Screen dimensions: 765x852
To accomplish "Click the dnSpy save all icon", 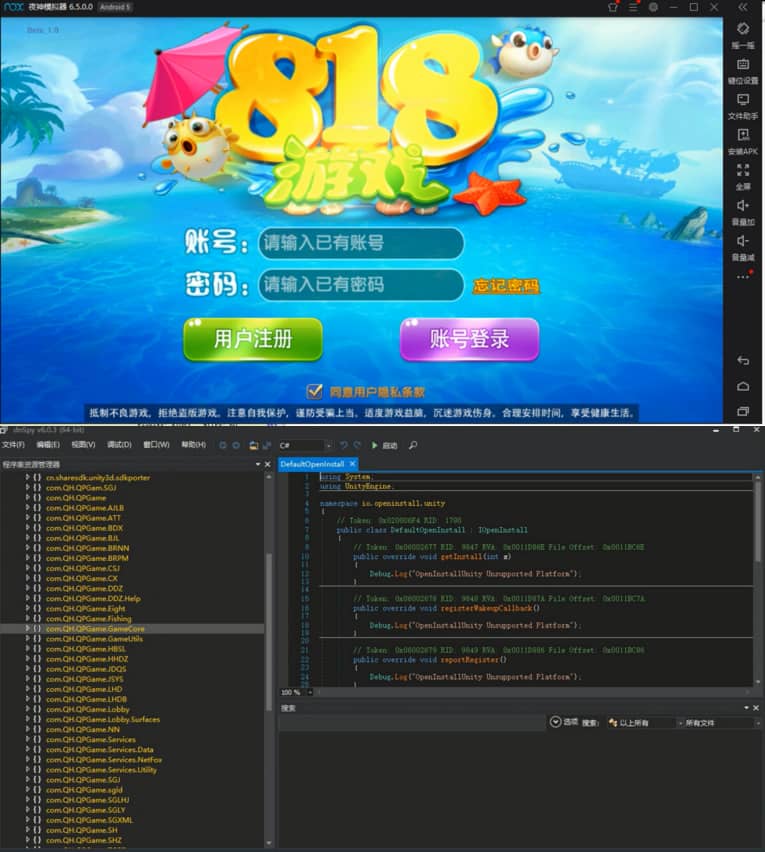I will 267,445.
